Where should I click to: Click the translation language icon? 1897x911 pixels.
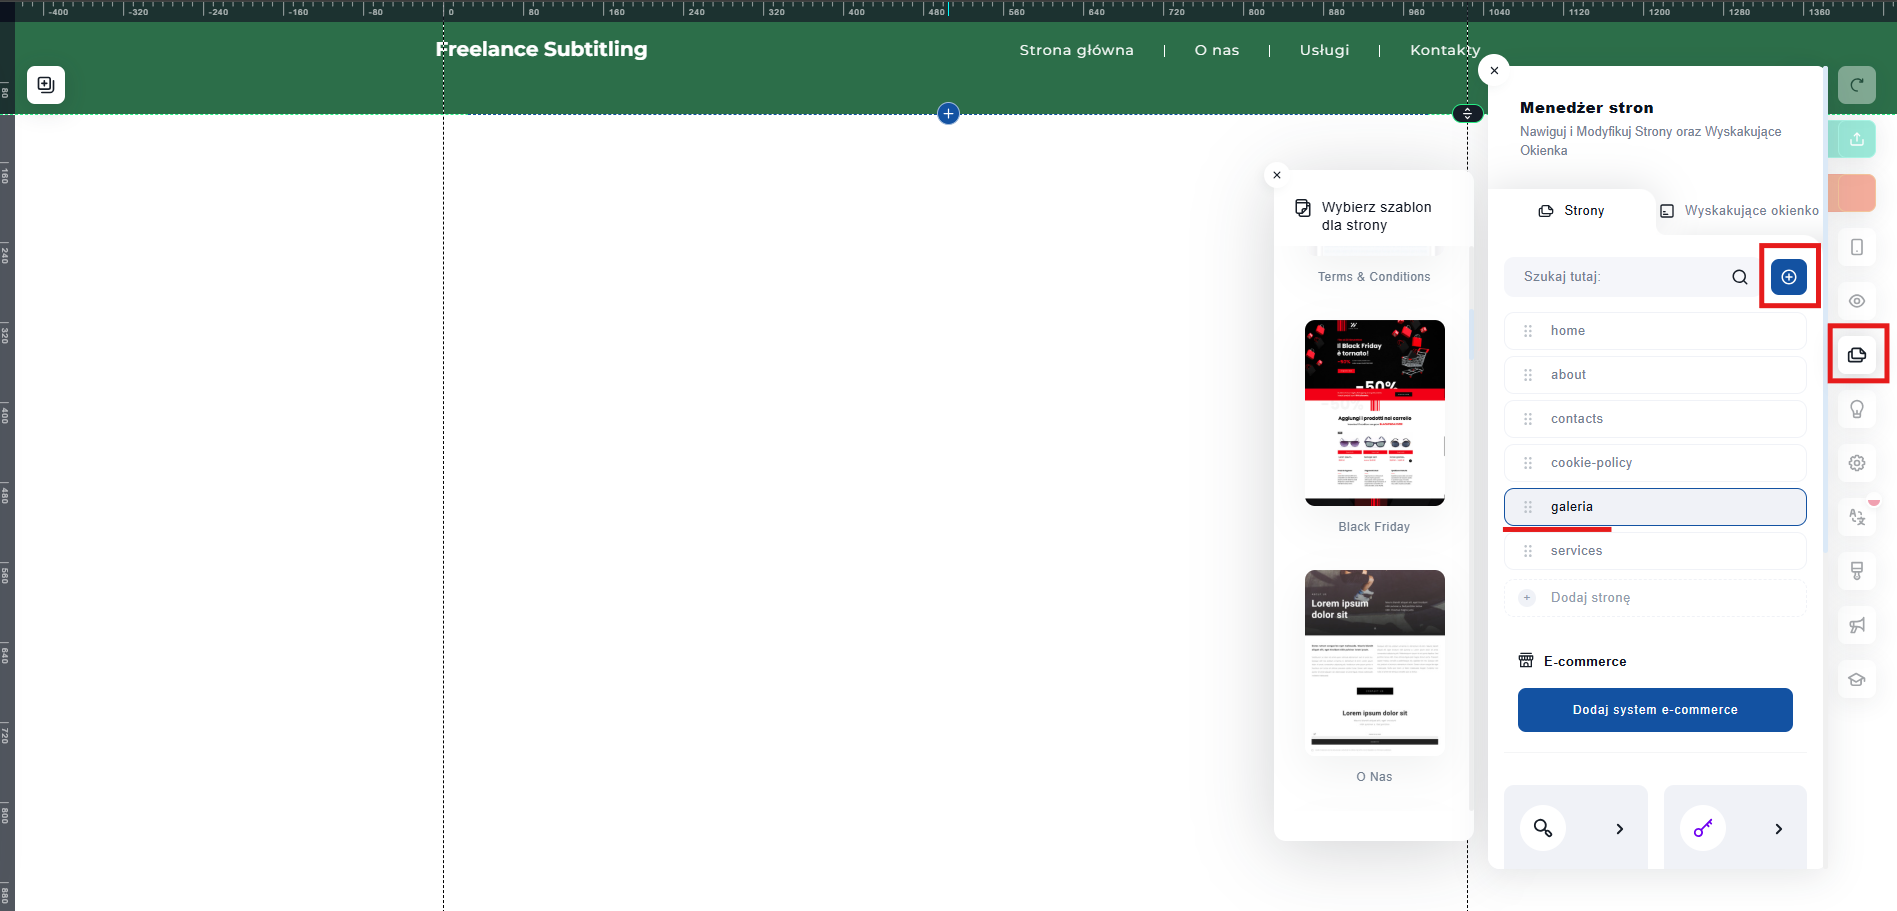click(x=1857, y=517)
